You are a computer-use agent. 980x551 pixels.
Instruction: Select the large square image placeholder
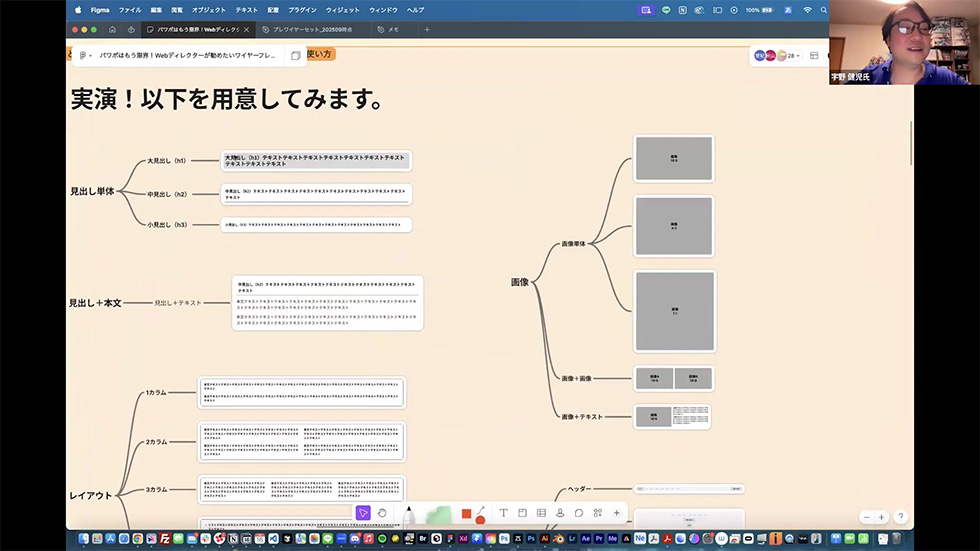(x=675, y=311)
